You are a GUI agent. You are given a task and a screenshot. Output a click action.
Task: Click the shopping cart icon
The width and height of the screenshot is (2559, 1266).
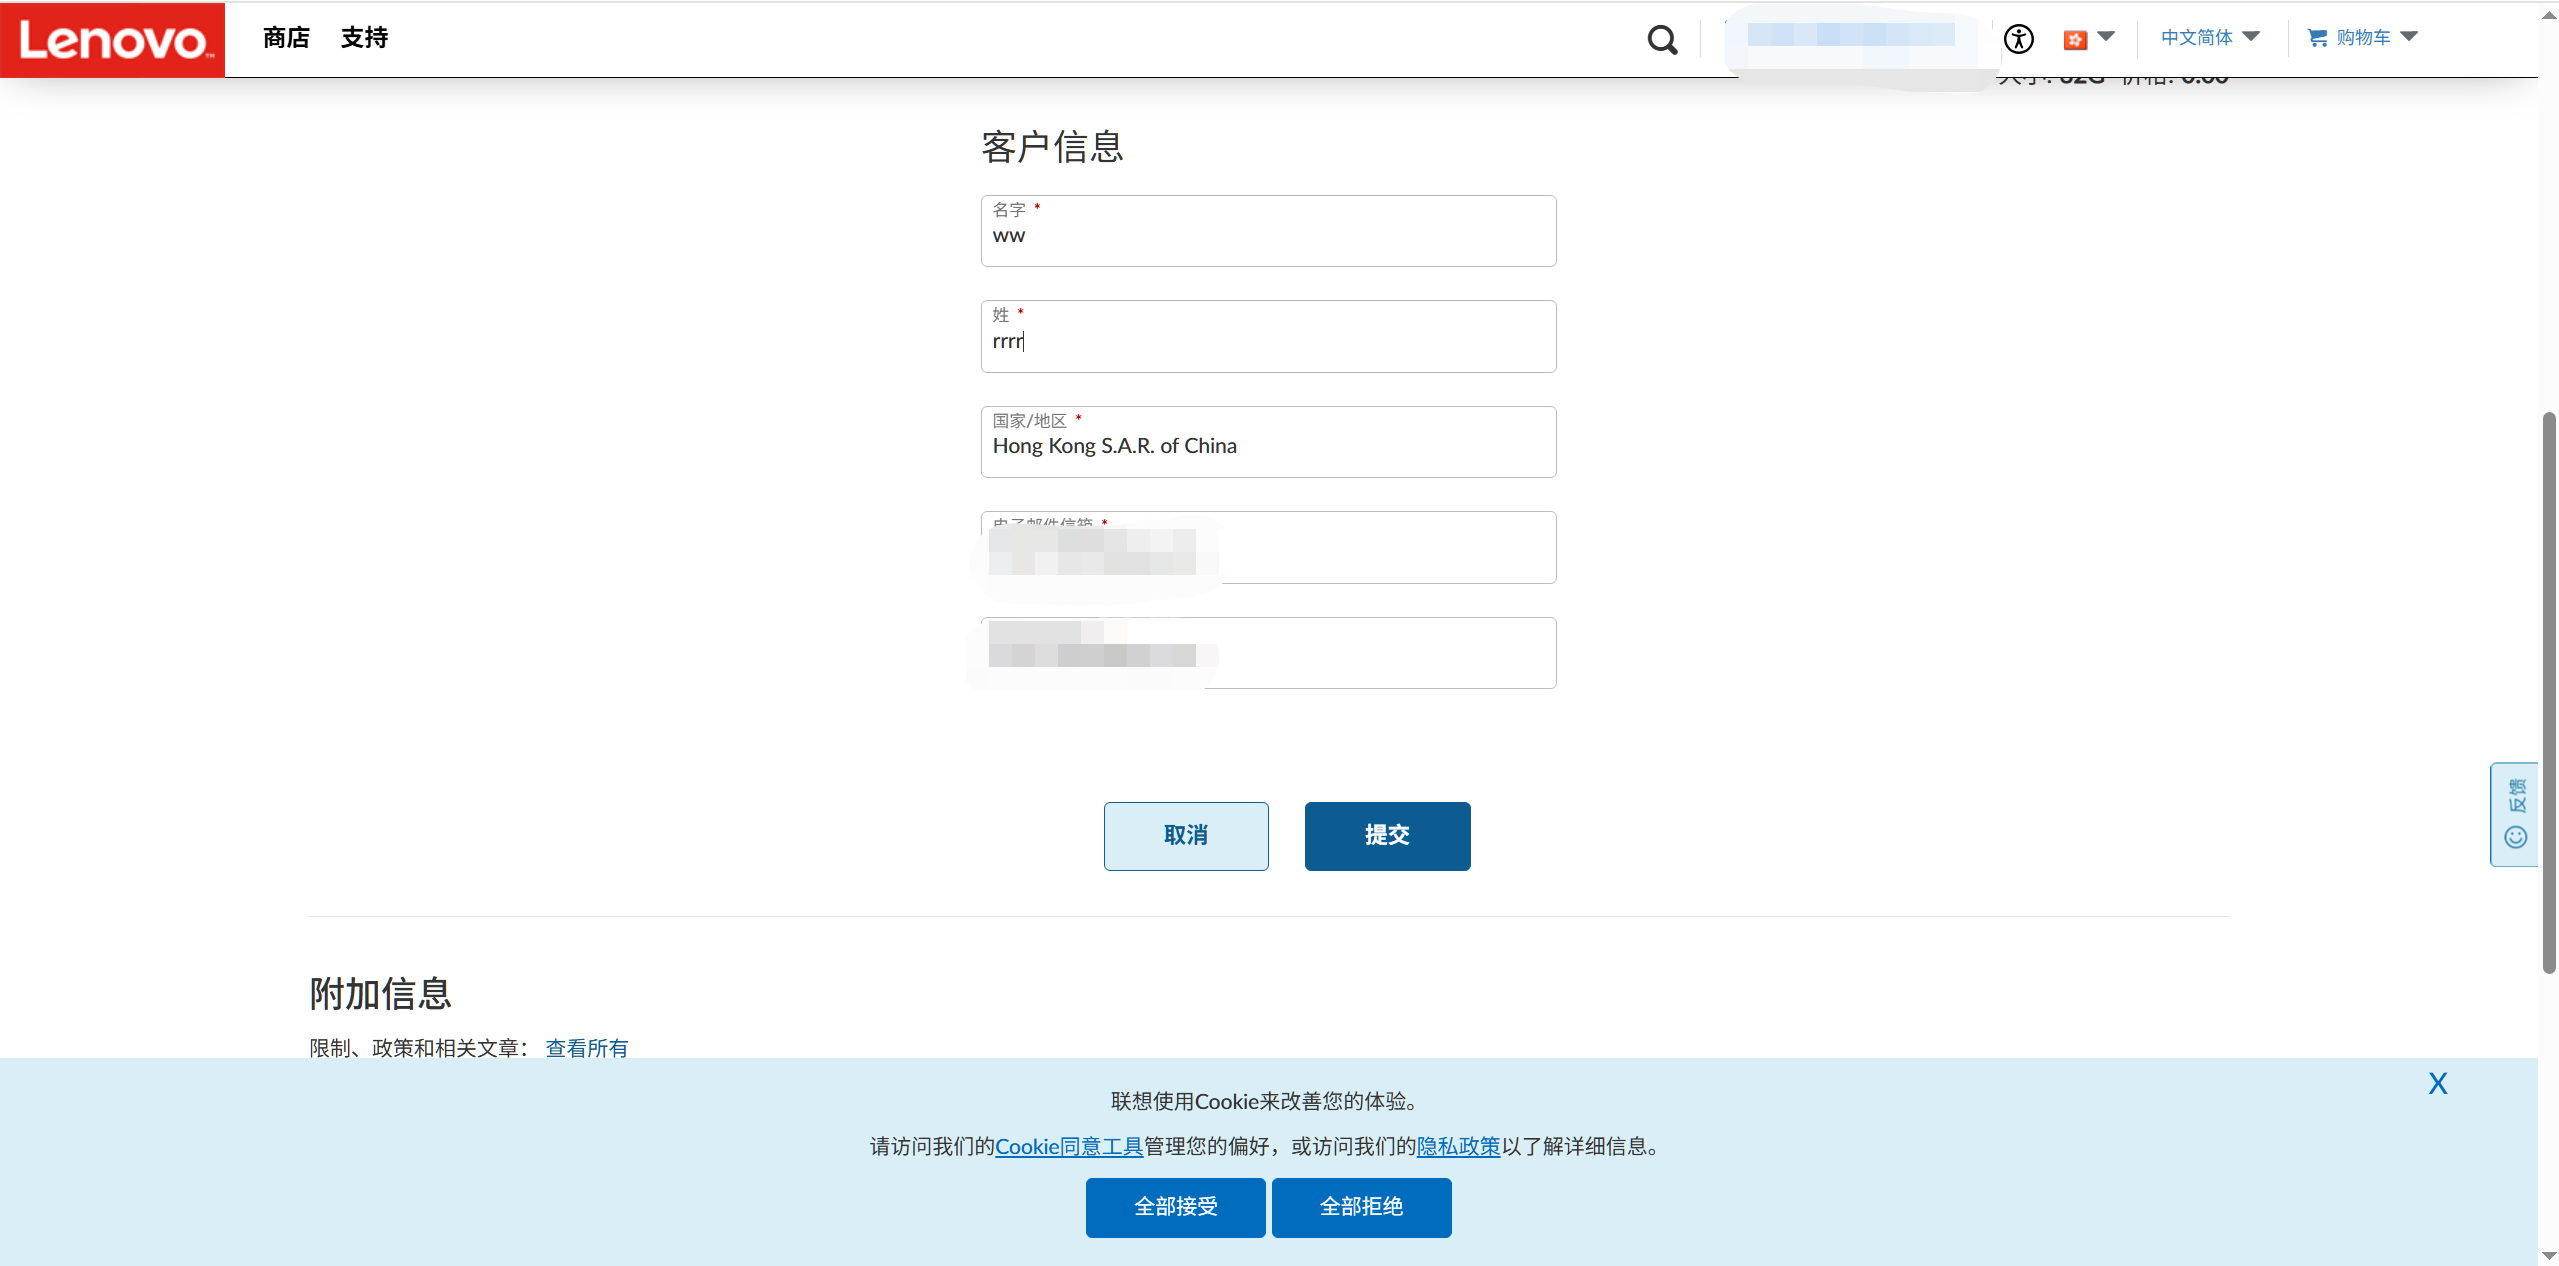2317,38
